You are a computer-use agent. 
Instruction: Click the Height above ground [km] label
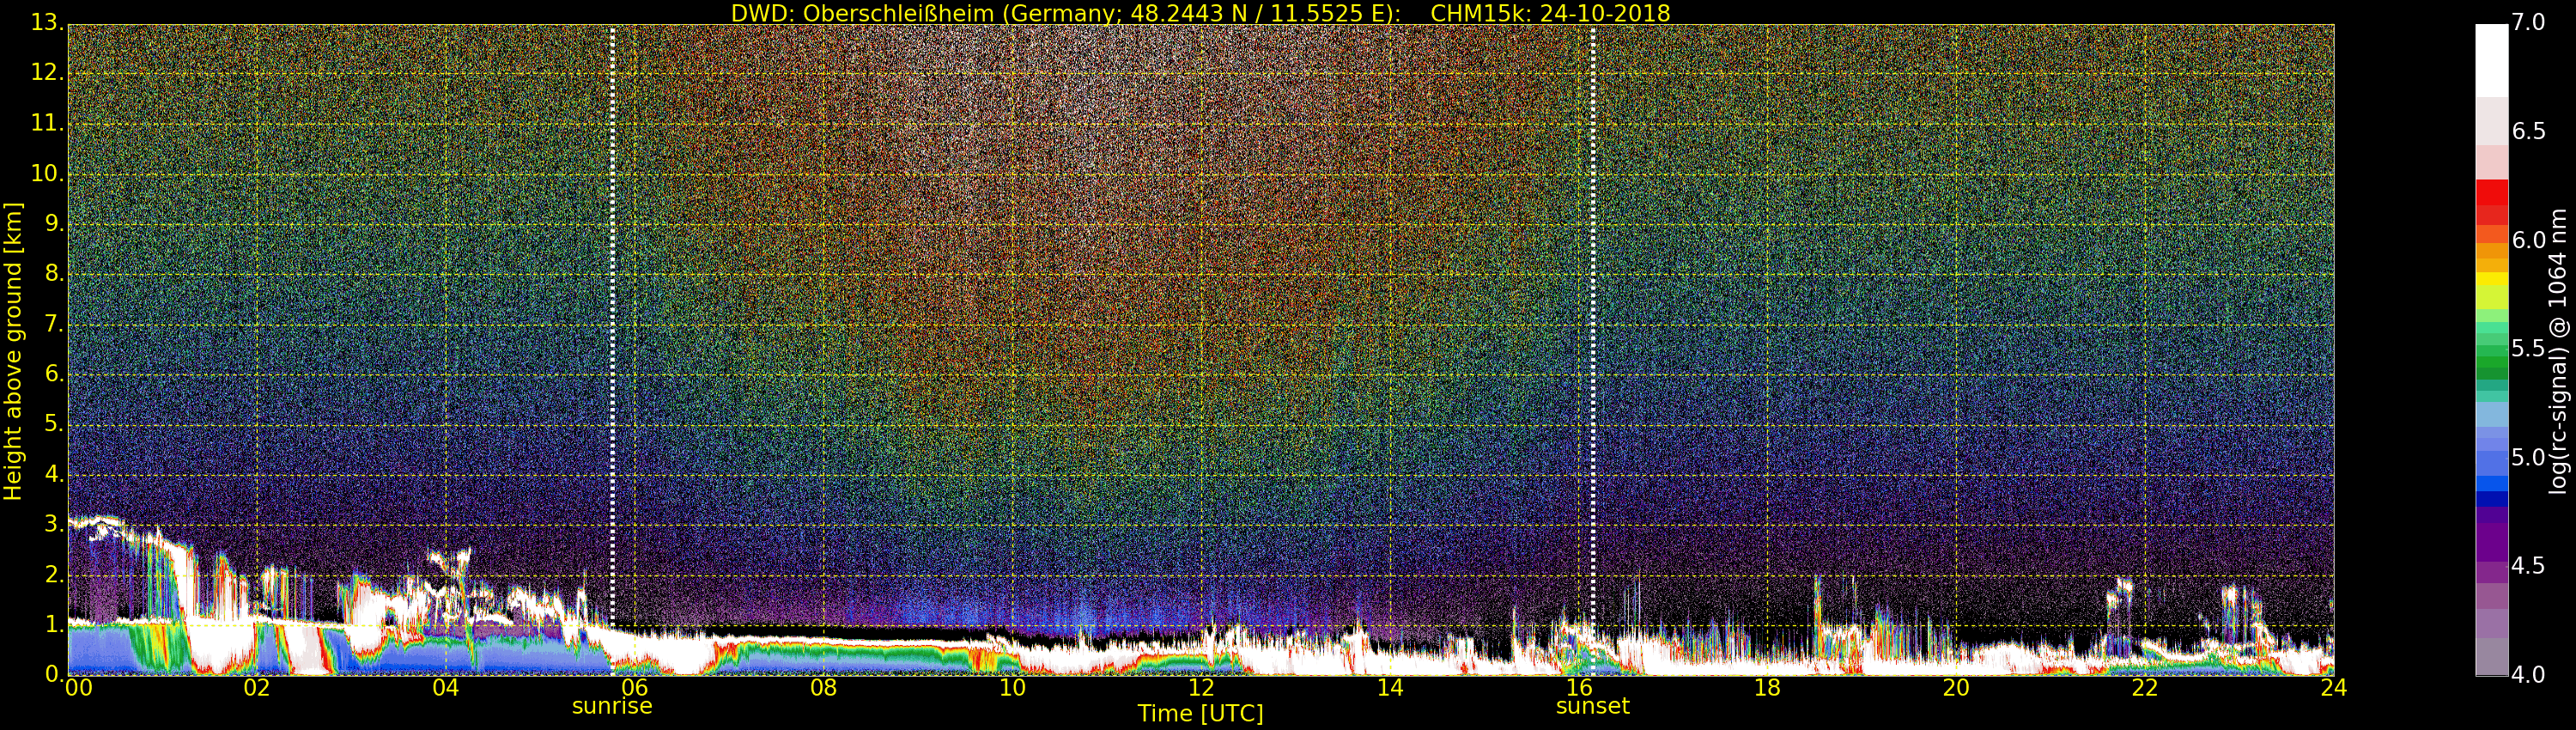click(x=13, y=350)
